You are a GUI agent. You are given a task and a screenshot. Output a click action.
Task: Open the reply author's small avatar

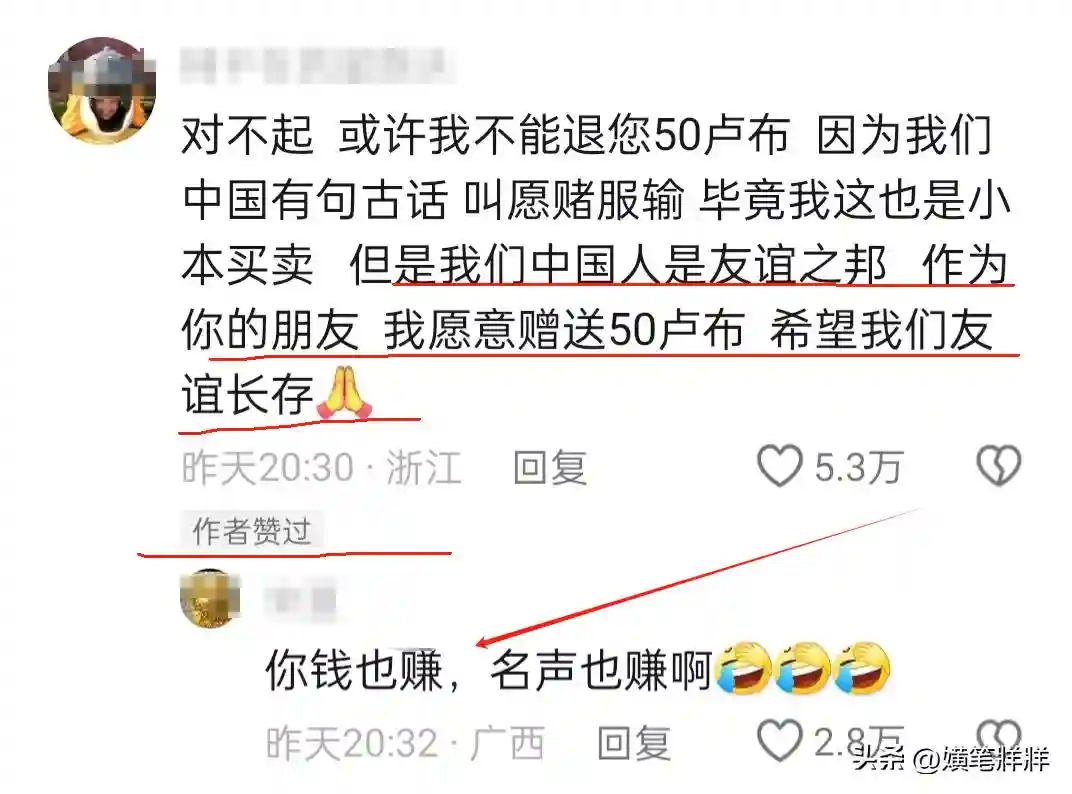pos(210,598)
